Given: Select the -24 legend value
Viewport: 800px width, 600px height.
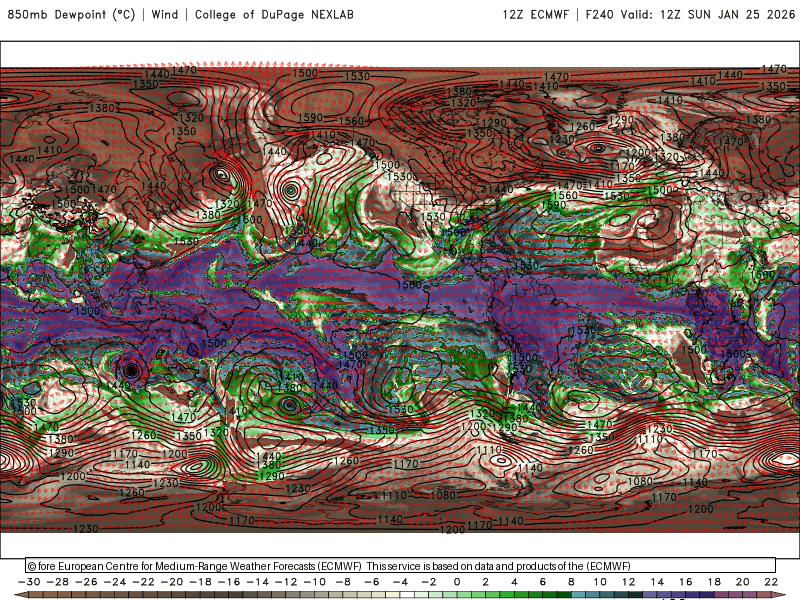Looking at the screenshot, I should click(115, 582).
